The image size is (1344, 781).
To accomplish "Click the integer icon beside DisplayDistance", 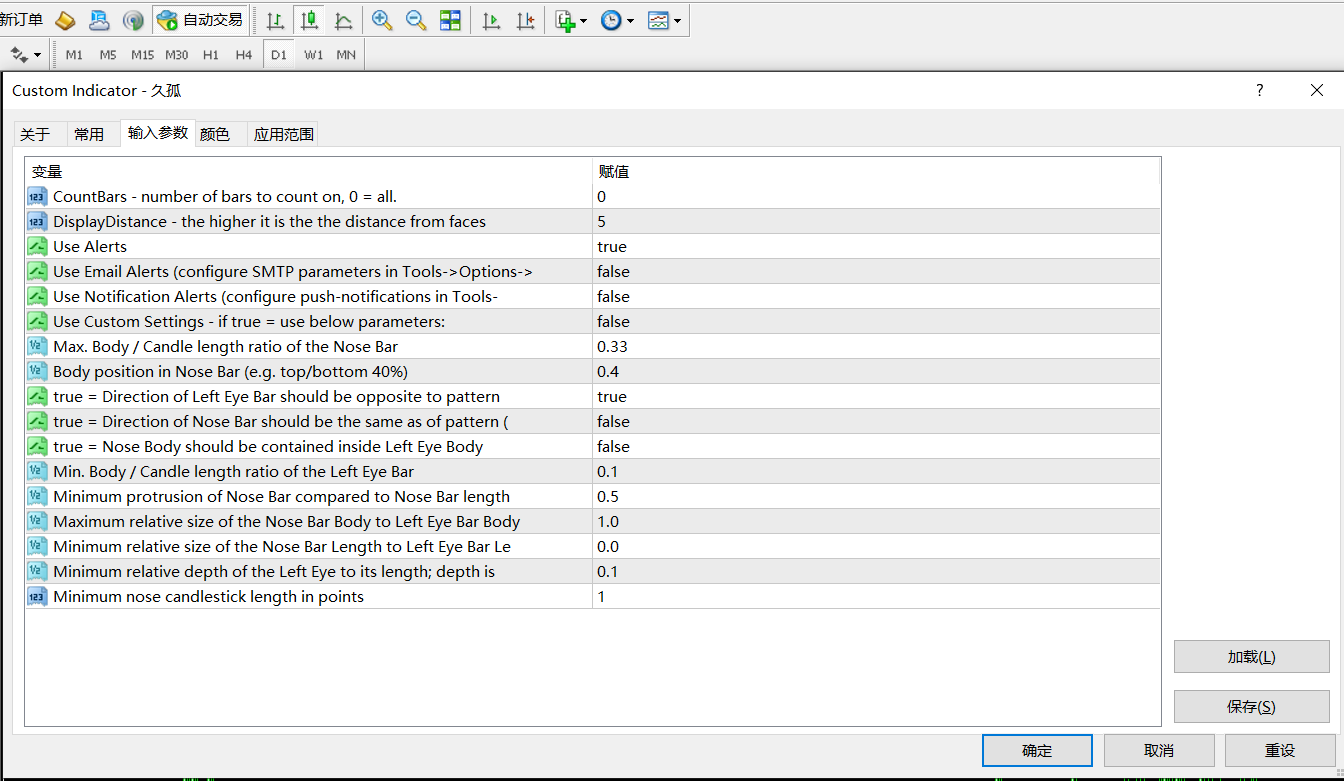I will [37, 221].
